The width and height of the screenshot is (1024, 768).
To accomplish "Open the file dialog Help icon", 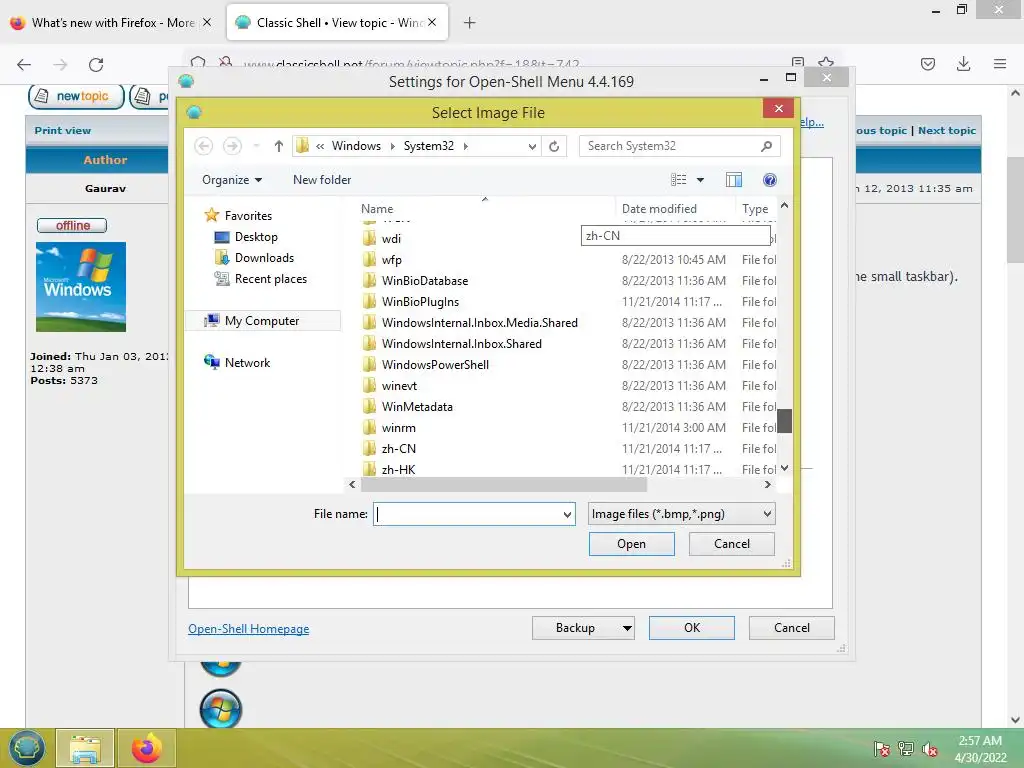I will click(x=770, y=180).
